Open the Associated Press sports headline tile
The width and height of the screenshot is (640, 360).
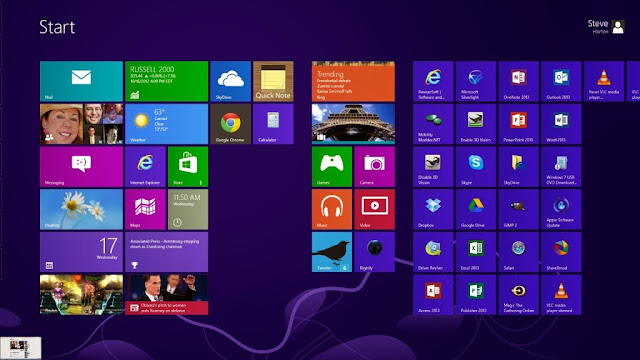167,252
